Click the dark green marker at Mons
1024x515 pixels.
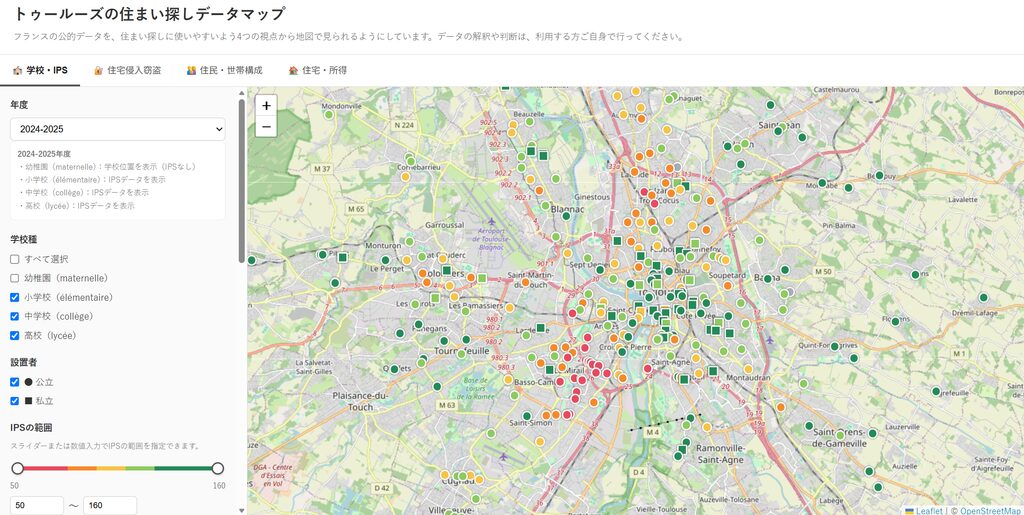tap(916, 275)
